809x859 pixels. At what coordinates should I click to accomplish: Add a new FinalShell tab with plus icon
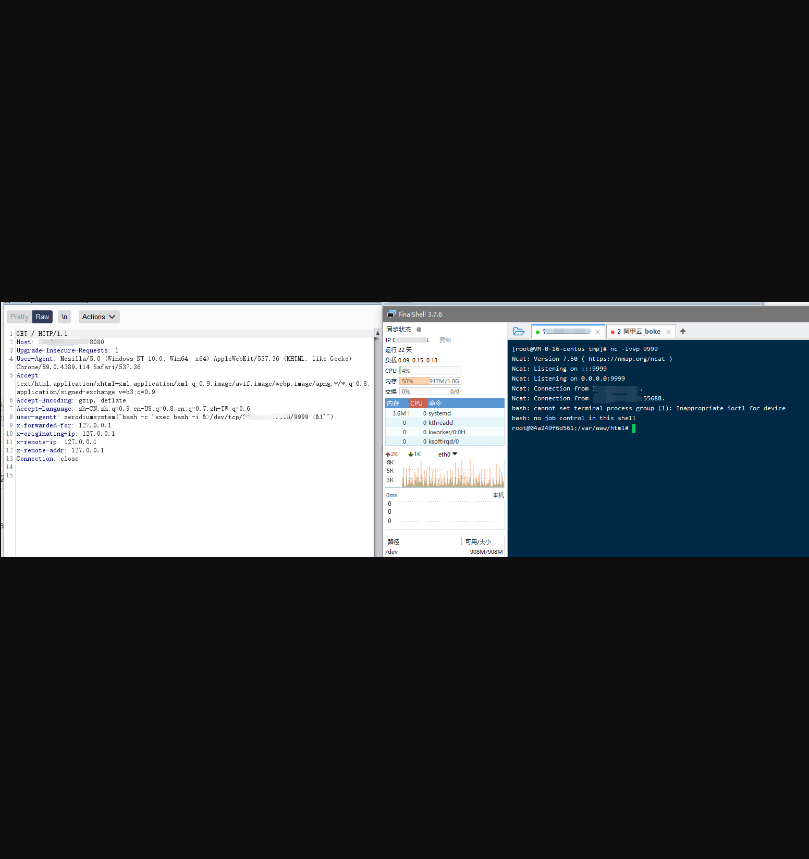click(x=683, y=331)
